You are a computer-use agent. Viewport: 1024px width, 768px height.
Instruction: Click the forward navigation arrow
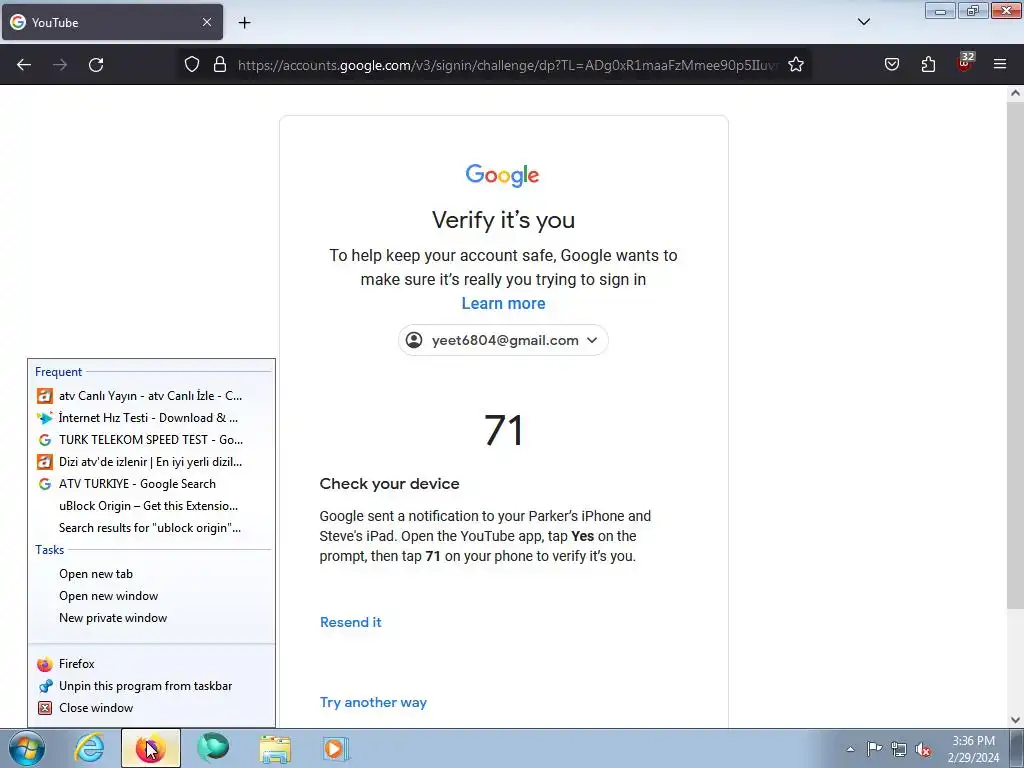(60, 65)
